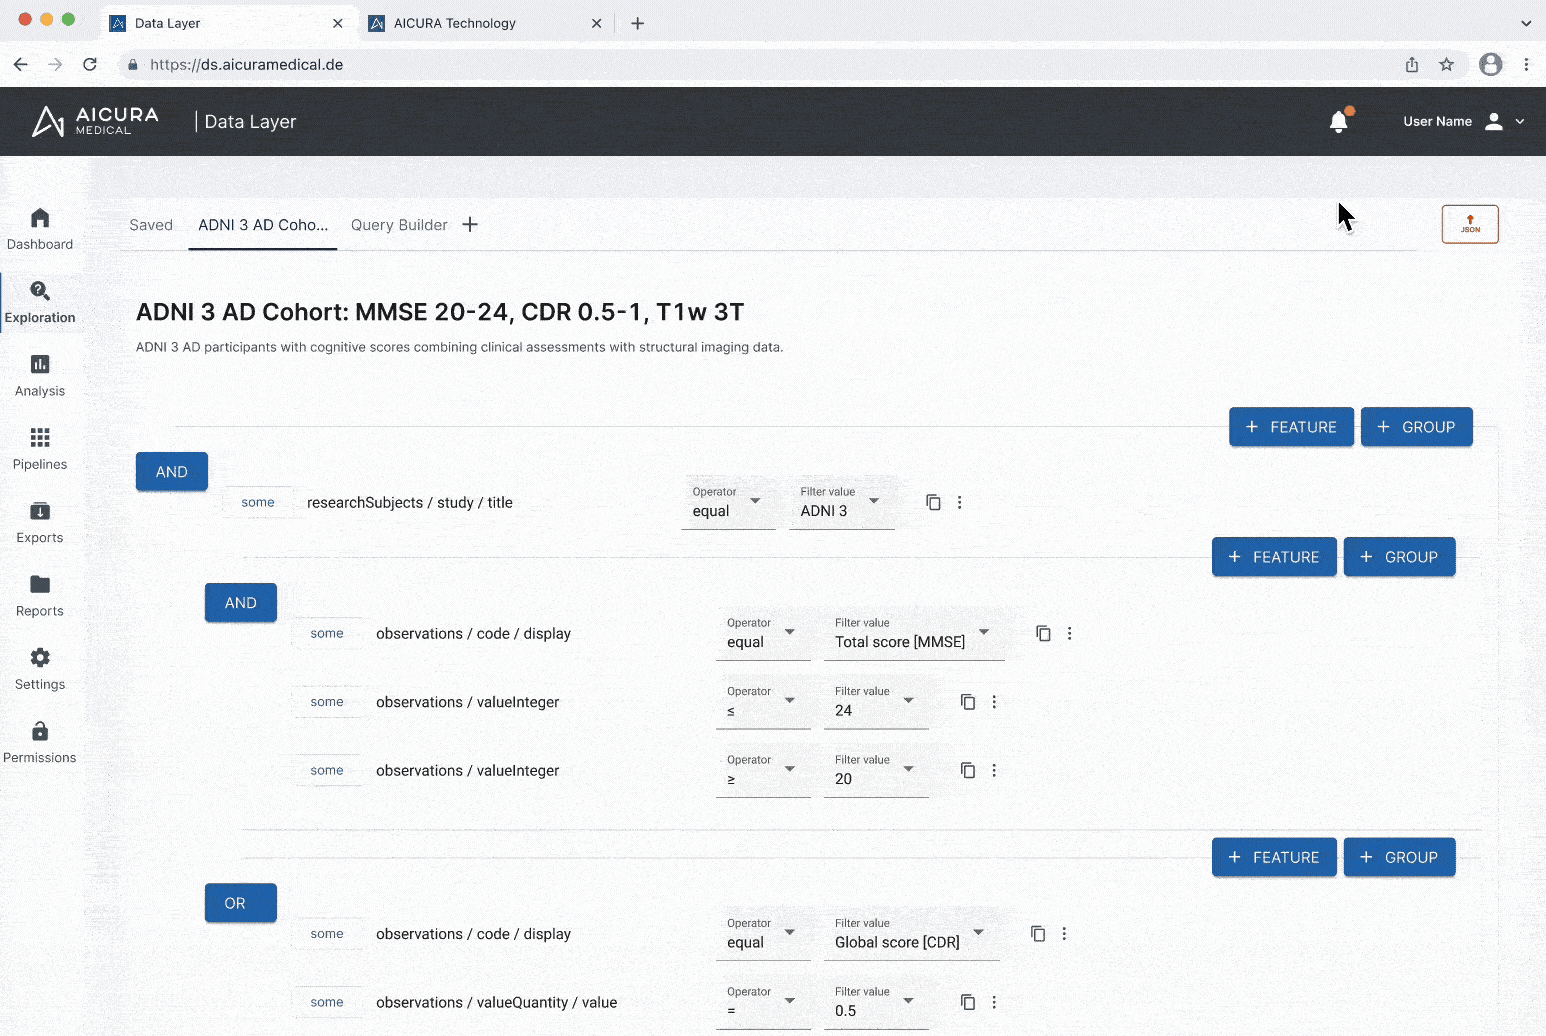
Task: Open more options for valueQuantity 0.5 row
Action: (994, 1002)
